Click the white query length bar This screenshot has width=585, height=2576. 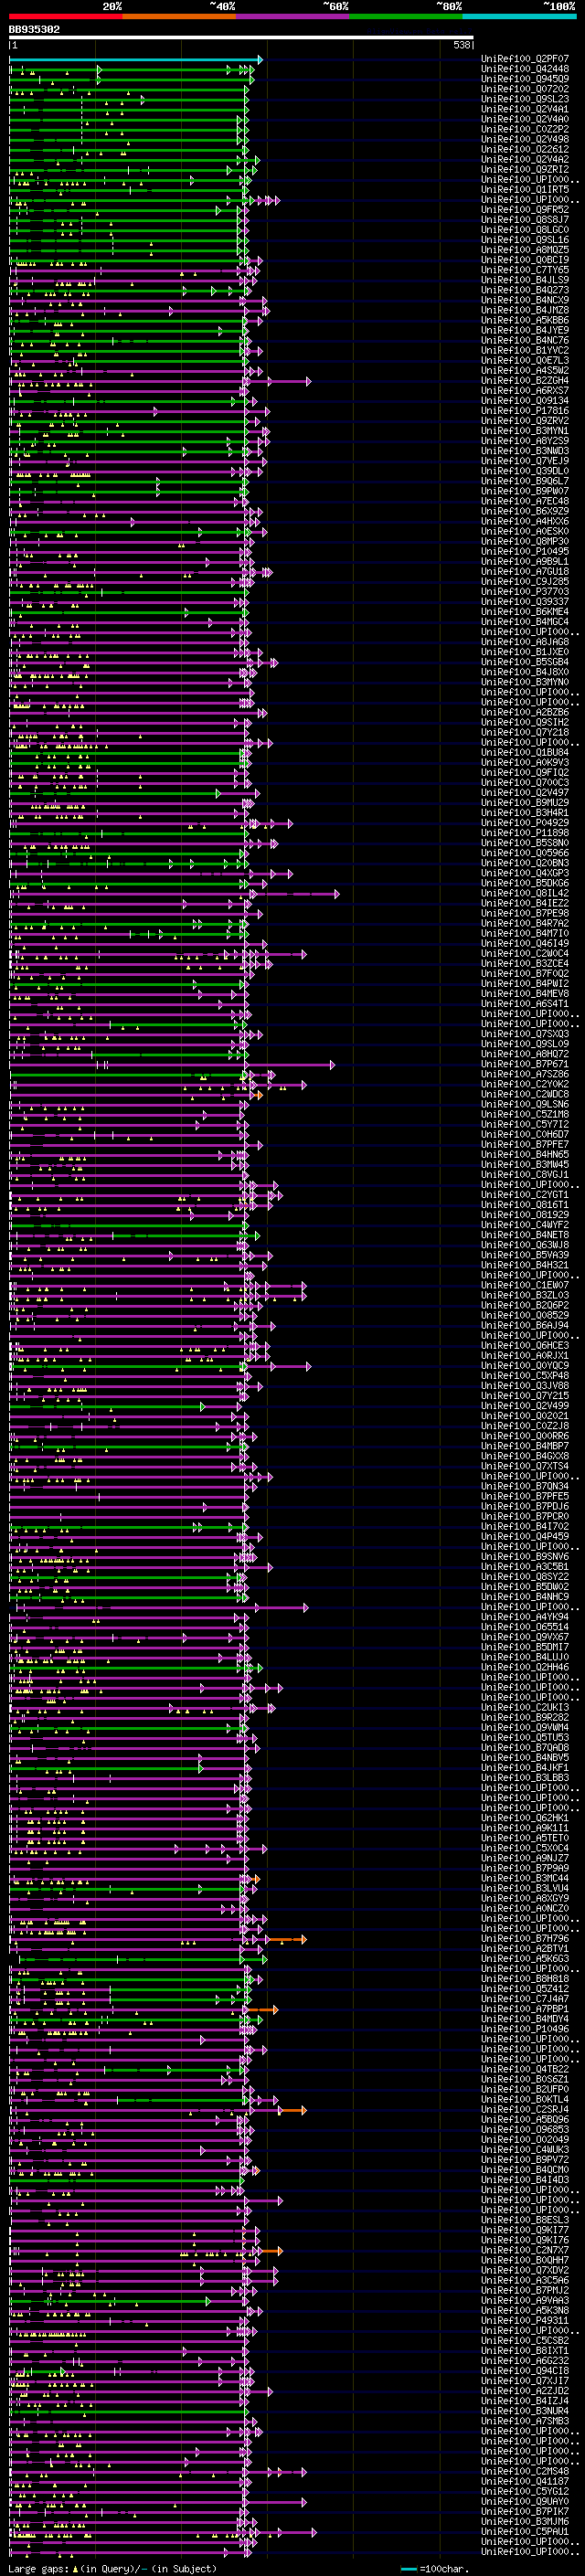click(x=241, y=38)
